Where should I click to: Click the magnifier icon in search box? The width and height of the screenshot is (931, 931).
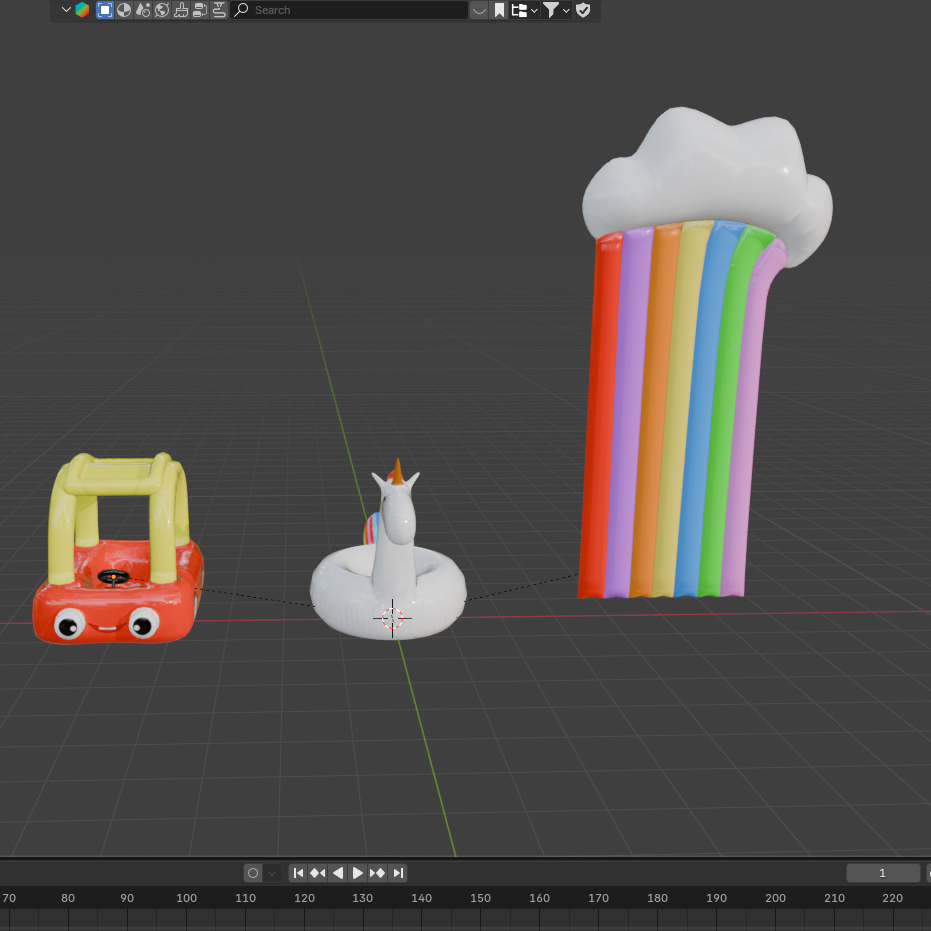click(x=241, y=10)
